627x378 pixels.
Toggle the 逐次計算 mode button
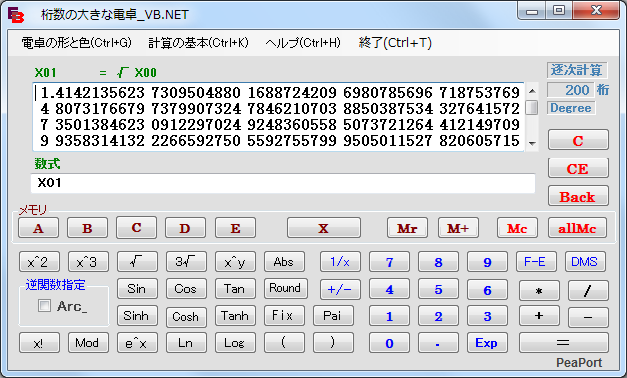pos(577,70)
